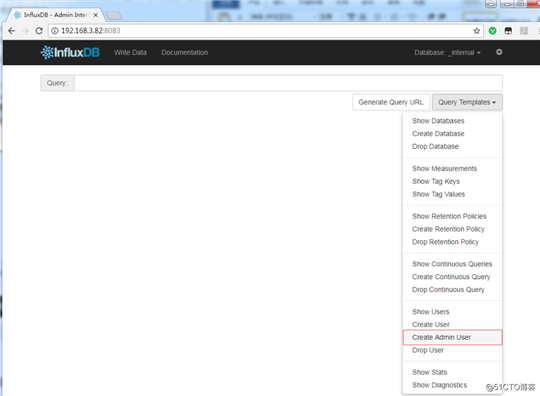The image size is (540, 396).
Task: Bookmark page with the star icon
Action: [x=476, y=31]
